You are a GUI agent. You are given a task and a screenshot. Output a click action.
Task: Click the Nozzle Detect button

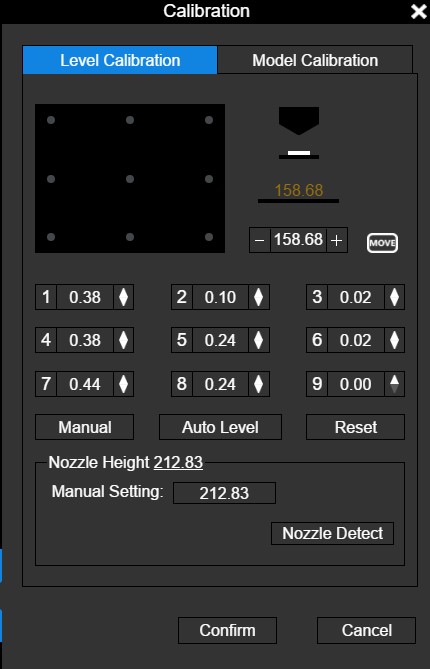[332, 533]
